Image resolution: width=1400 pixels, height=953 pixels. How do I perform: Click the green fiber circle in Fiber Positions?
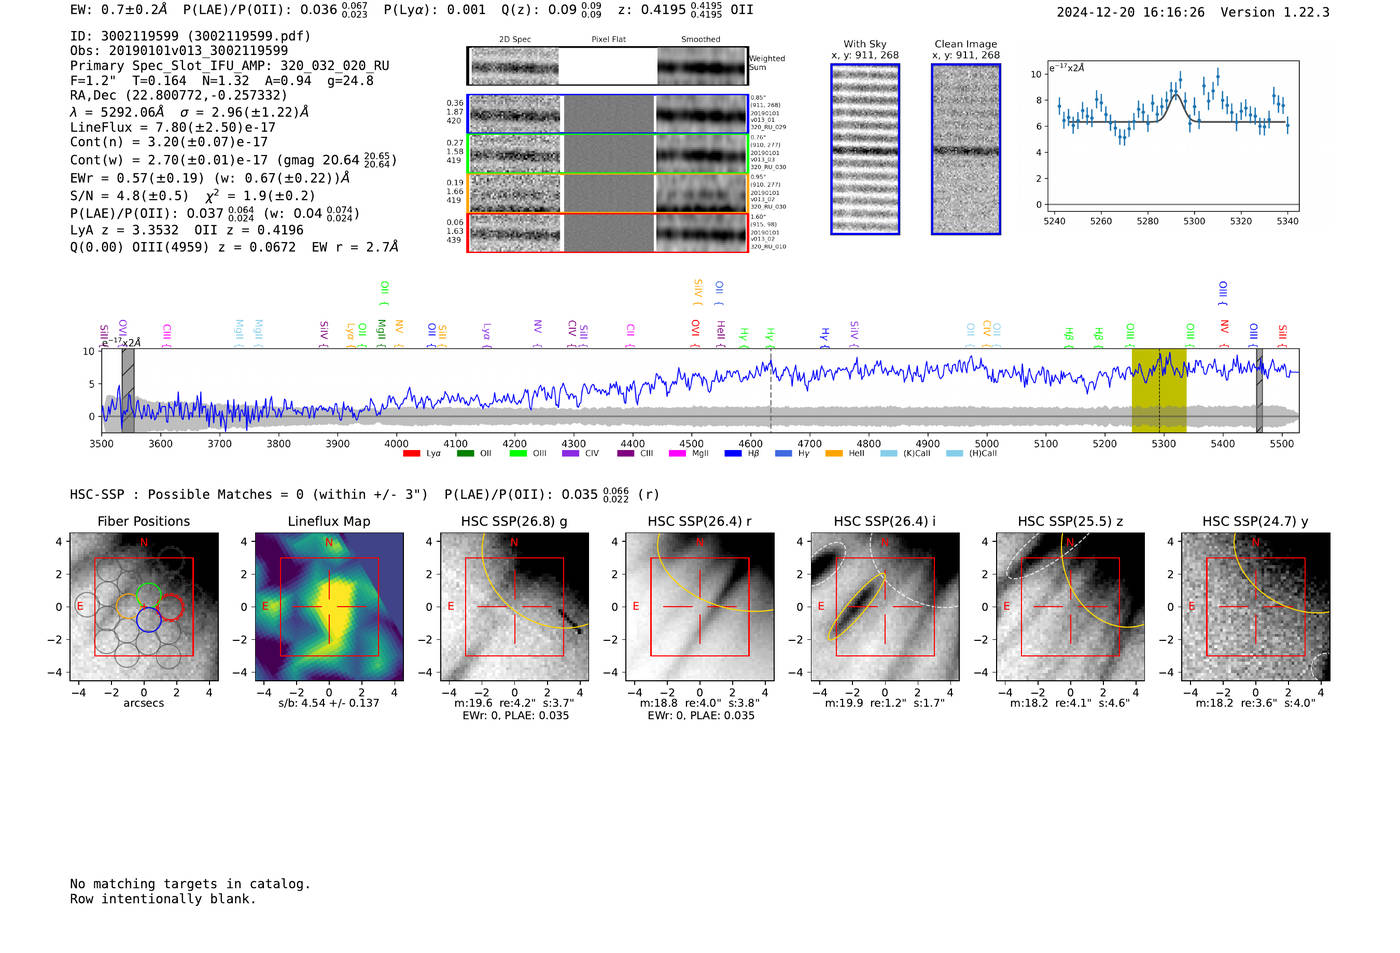pyautogui.click(x=148, y=594)
